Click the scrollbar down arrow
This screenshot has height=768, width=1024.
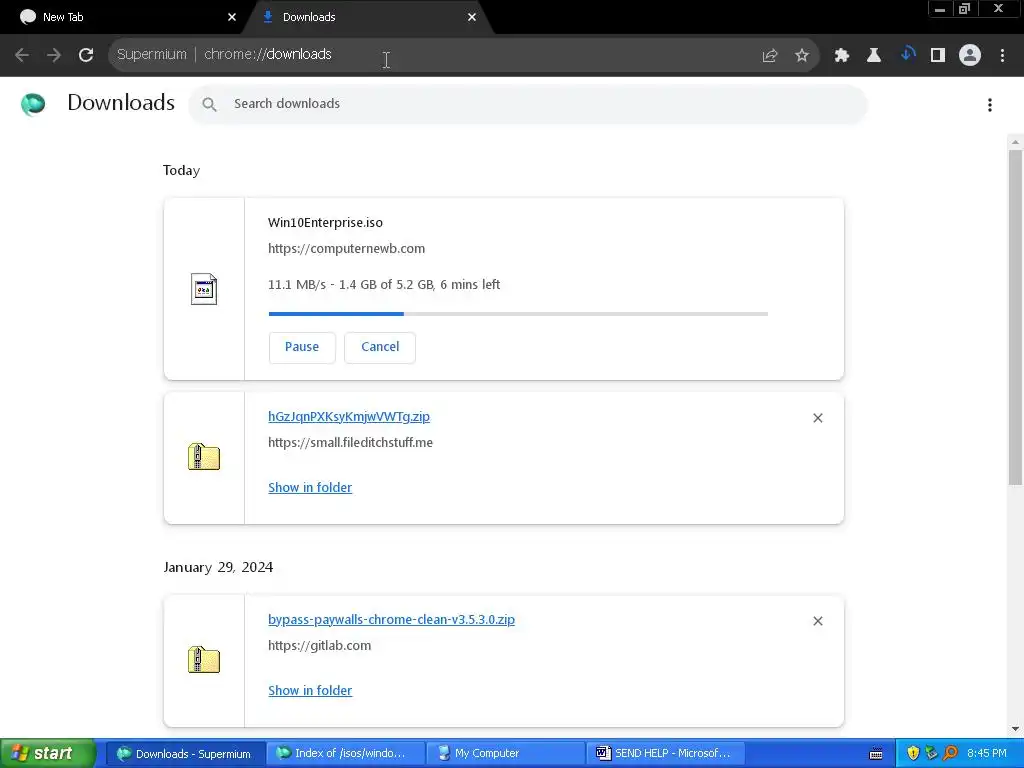point(1015,729)
